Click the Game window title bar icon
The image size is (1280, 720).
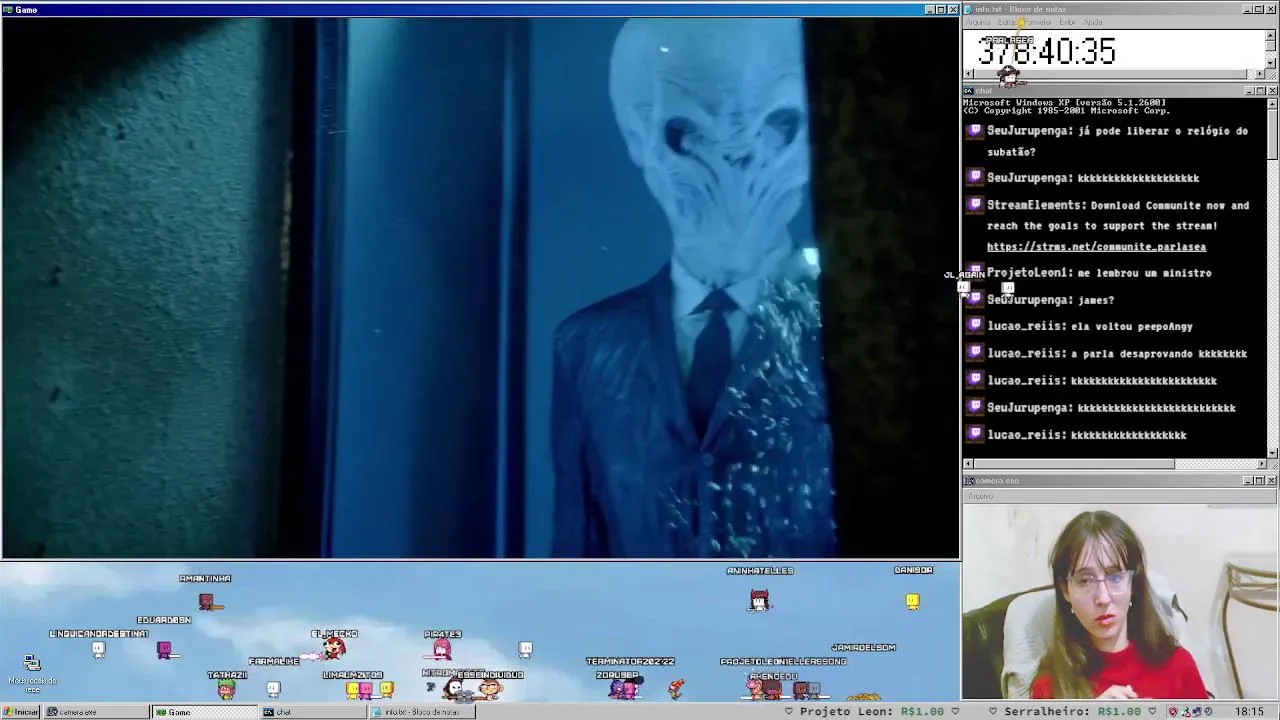point(8,10)
